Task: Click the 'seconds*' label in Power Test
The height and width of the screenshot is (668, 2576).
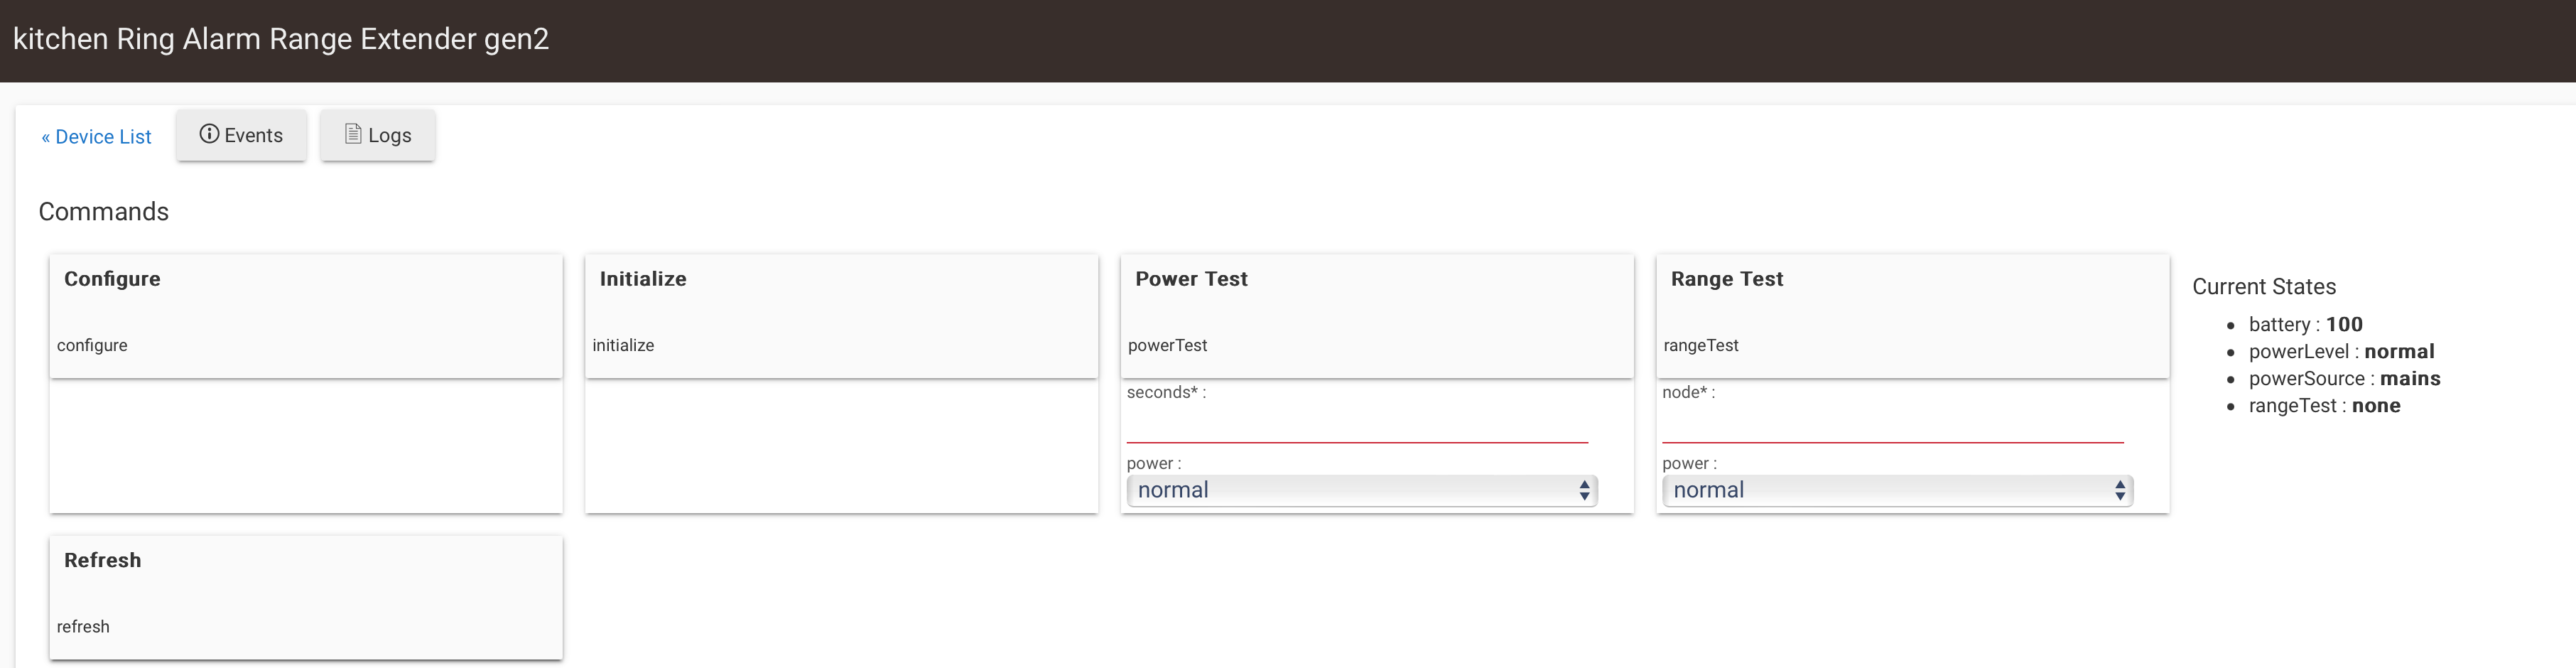Action: pyautogui.click(x=1166, y=392)
